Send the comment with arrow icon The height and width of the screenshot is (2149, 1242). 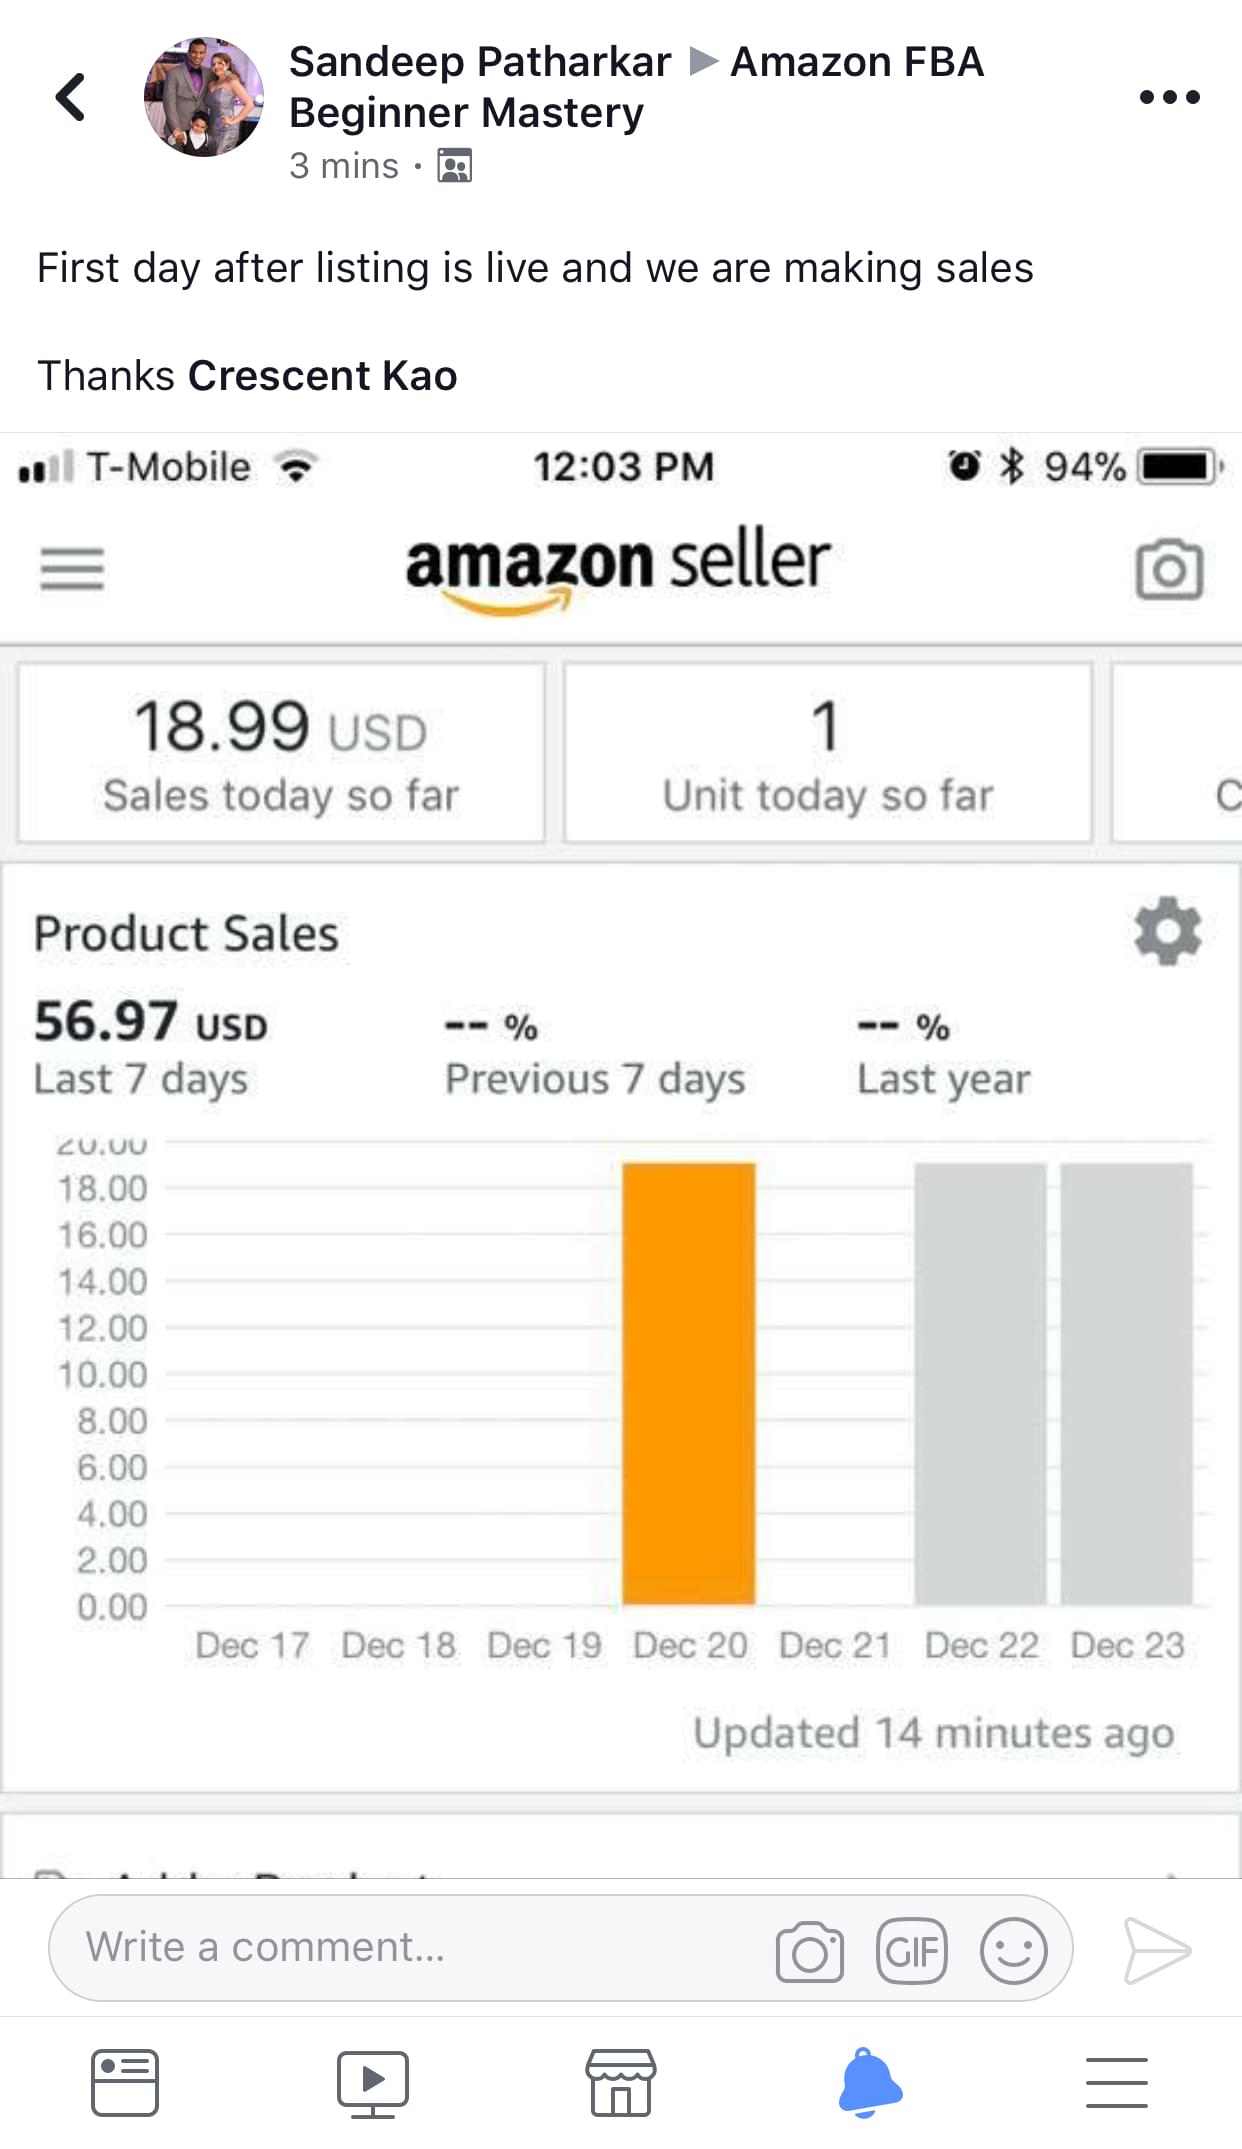(1157, 1950)
